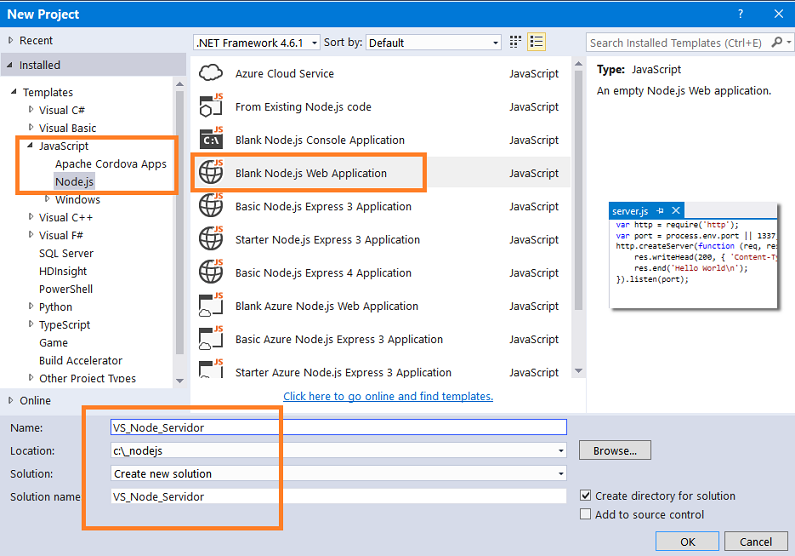The width and height of the screenshot is (795, 556).
Task: Expand the Visual Basic node
Action: (31, 127)
